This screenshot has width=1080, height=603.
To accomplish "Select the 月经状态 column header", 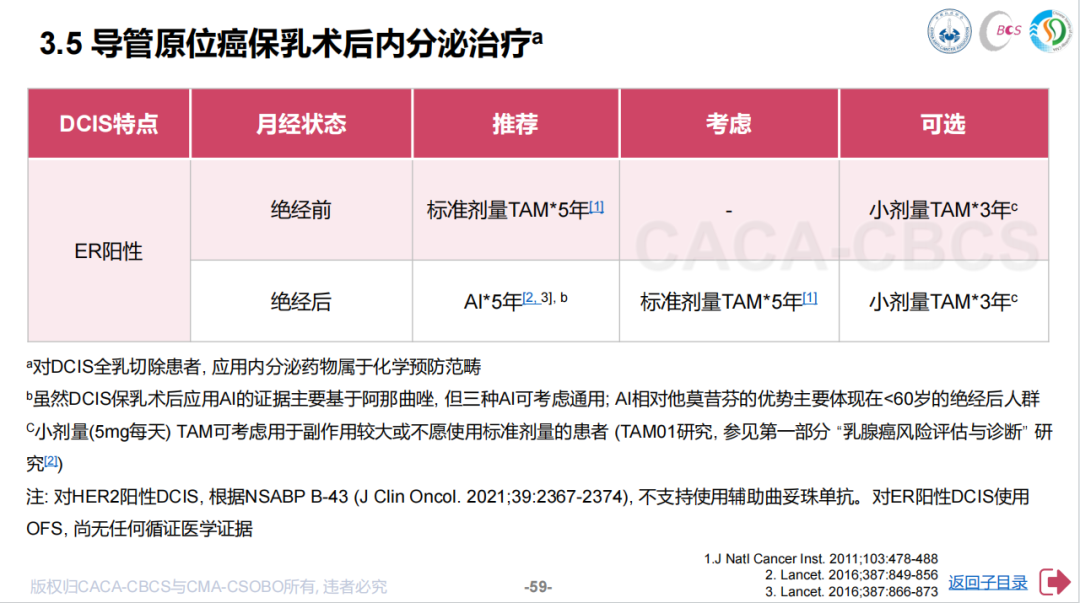I will click(301, 124).
